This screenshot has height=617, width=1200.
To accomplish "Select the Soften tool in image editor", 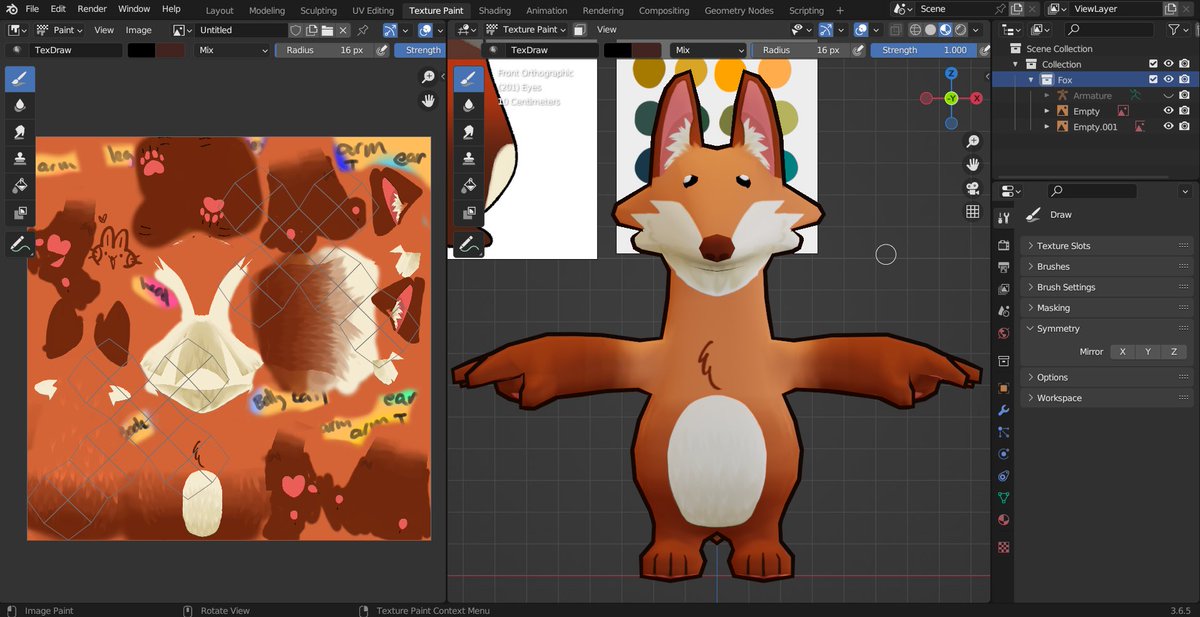I will pyautogui.click(x=20, y=105).
